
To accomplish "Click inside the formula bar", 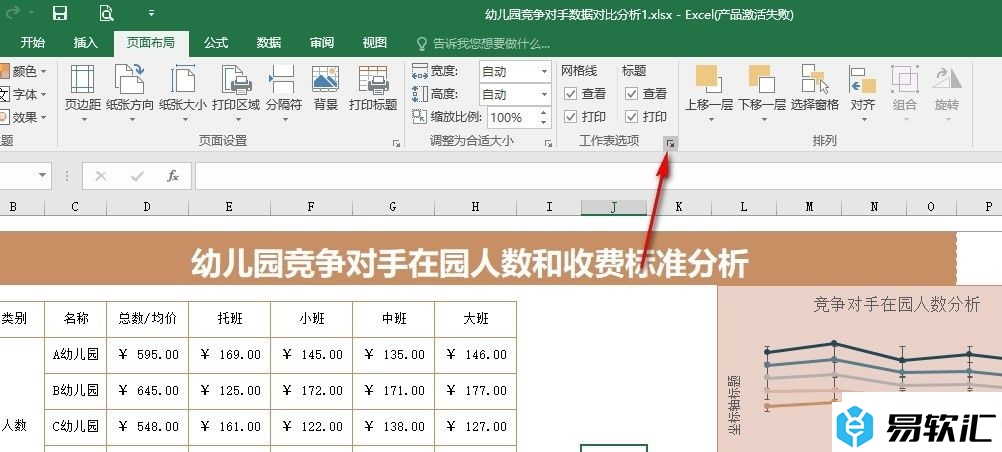I will (x=598, y=176).
